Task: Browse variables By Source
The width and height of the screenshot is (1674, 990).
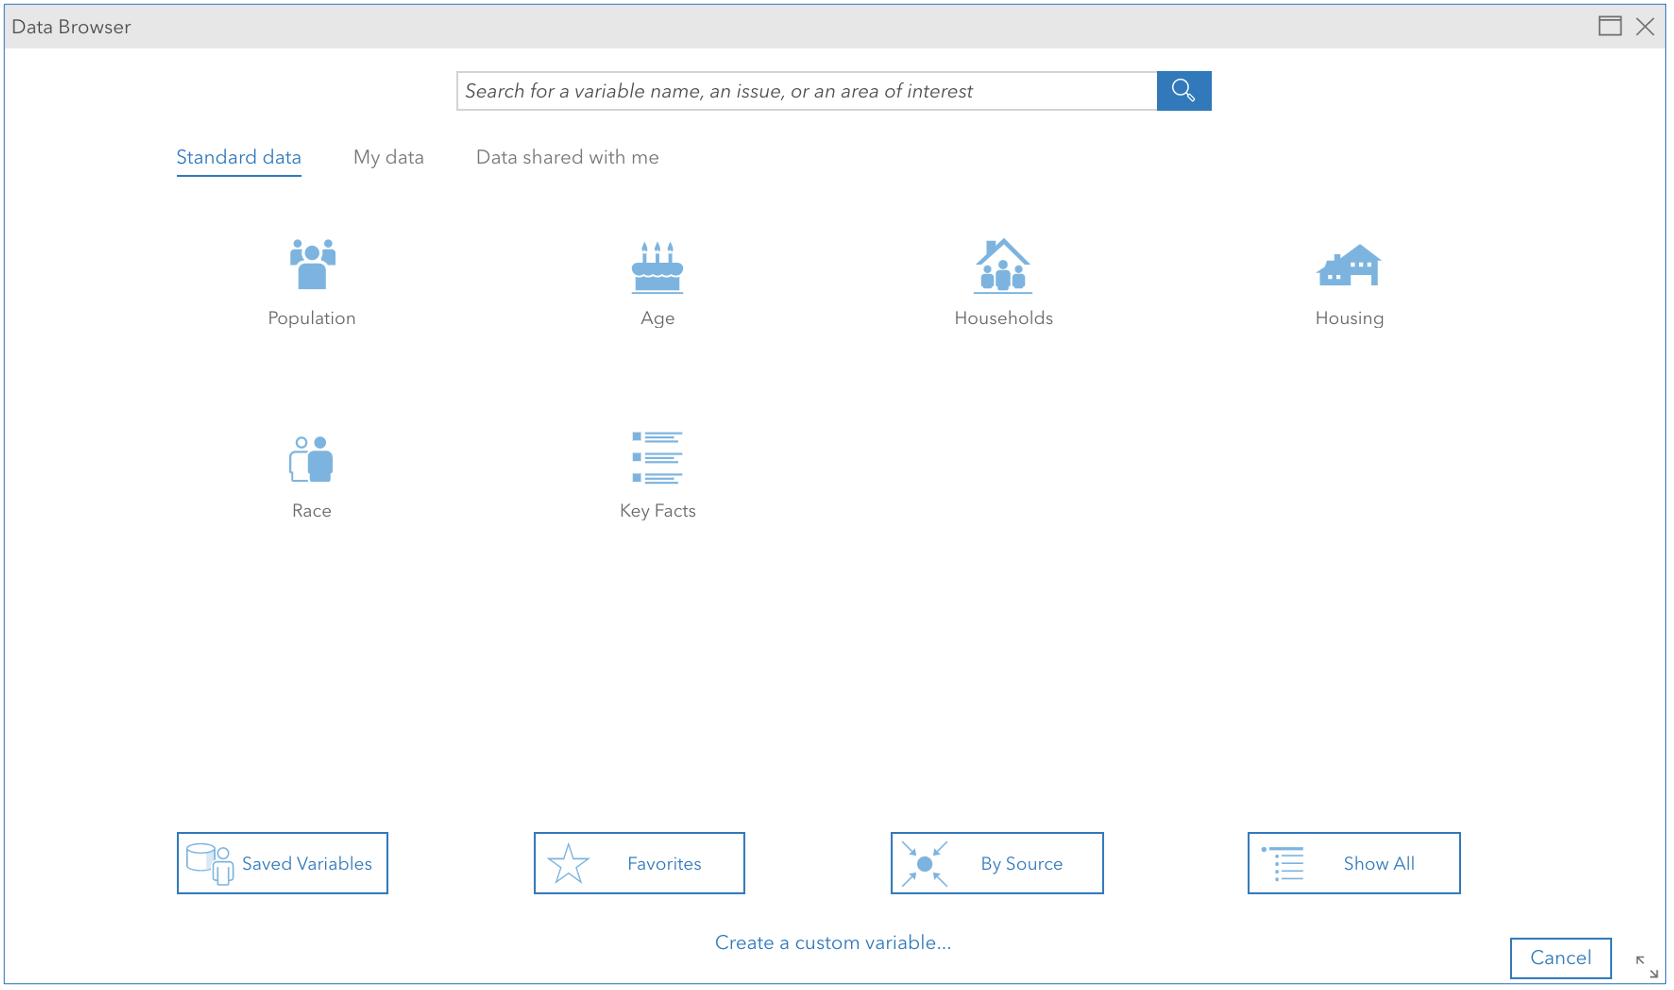Action: [997, 863]
